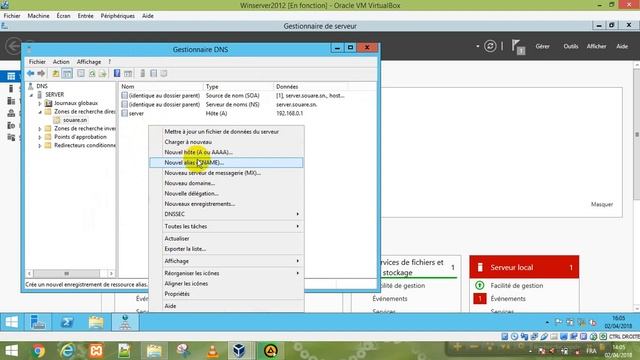Click the Export list icon in DNS toolbar
This screenshot has width=640, height=360.
pos(102,73)
